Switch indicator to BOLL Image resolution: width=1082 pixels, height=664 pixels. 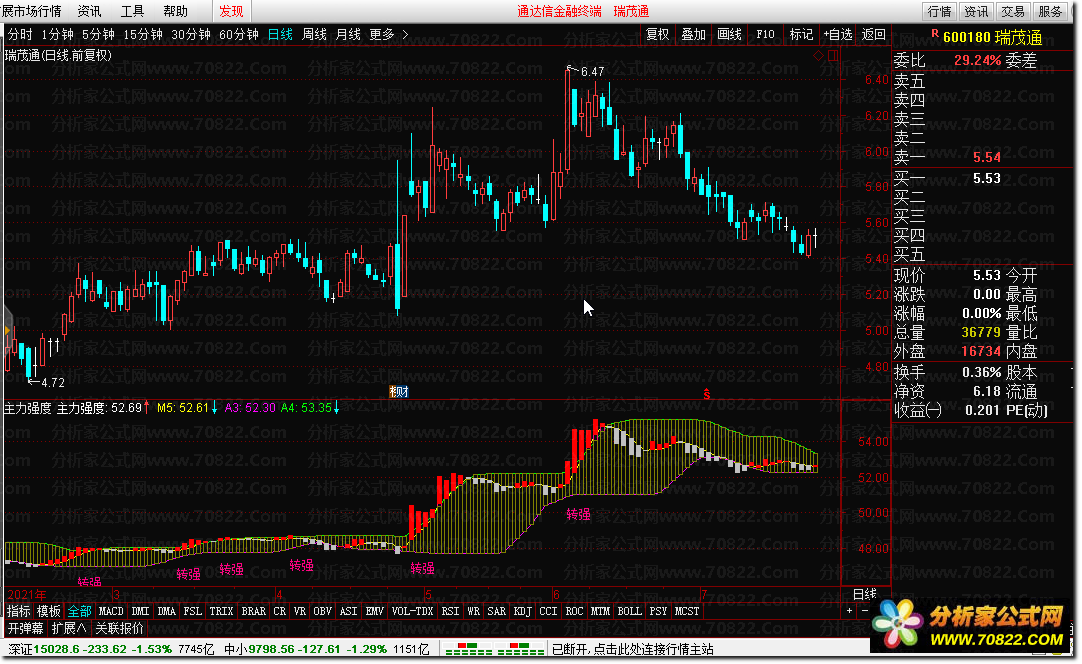click(629, 611)
